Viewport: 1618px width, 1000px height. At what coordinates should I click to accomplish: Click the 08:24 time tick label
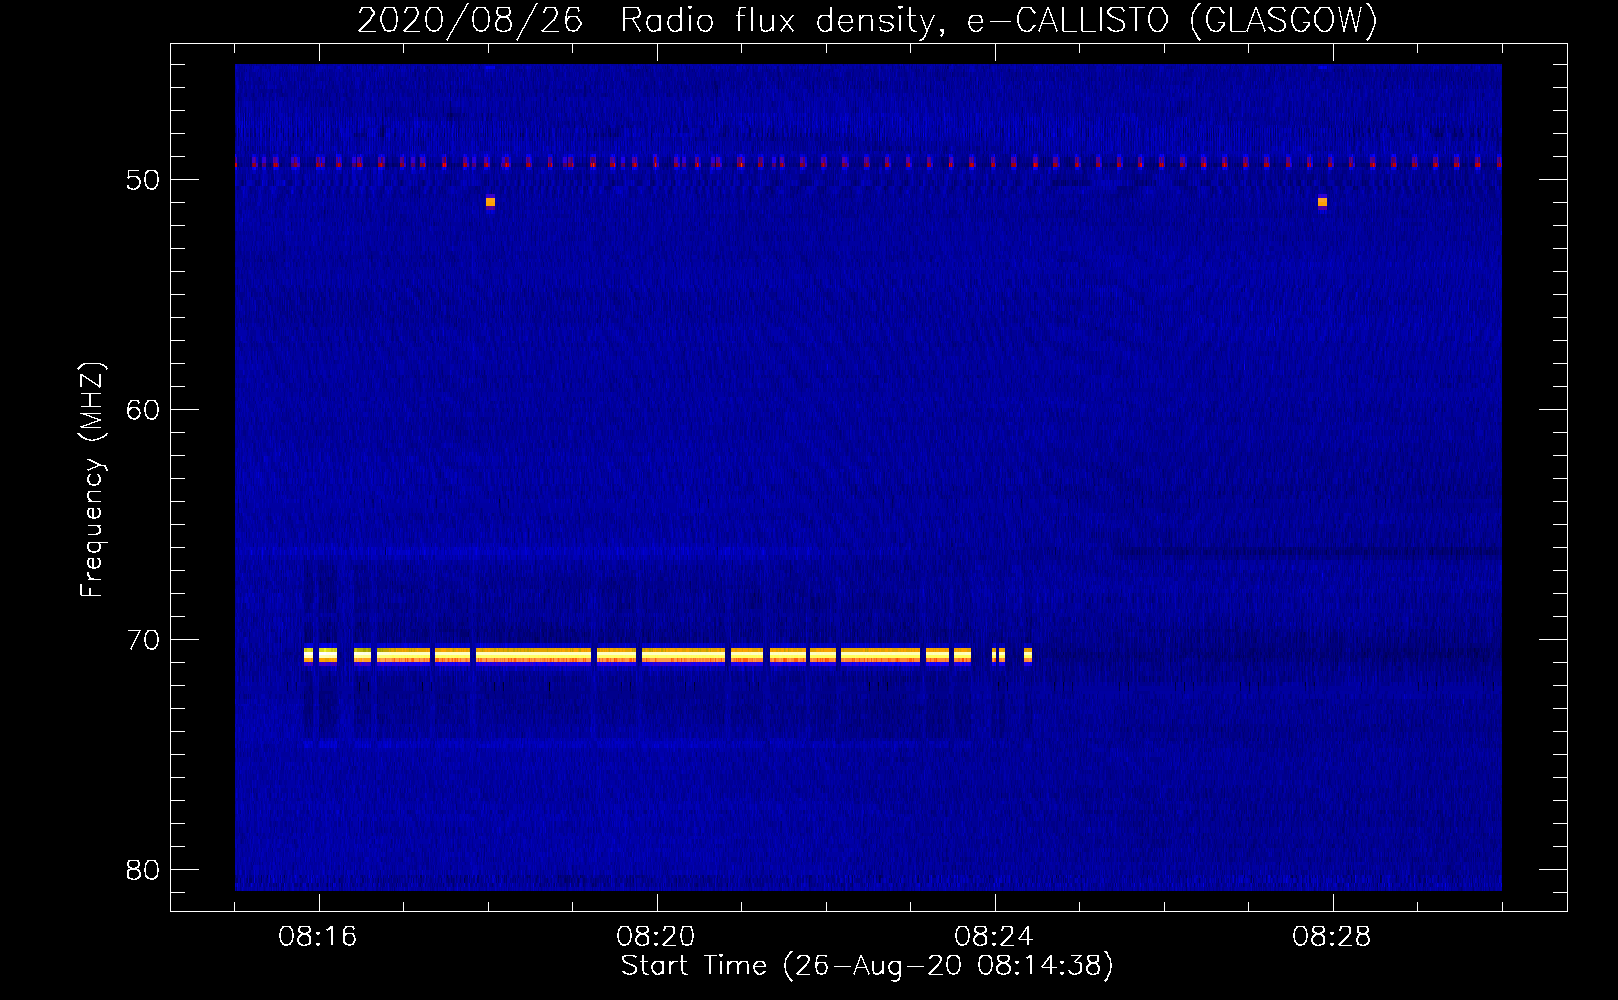point(994,937)
